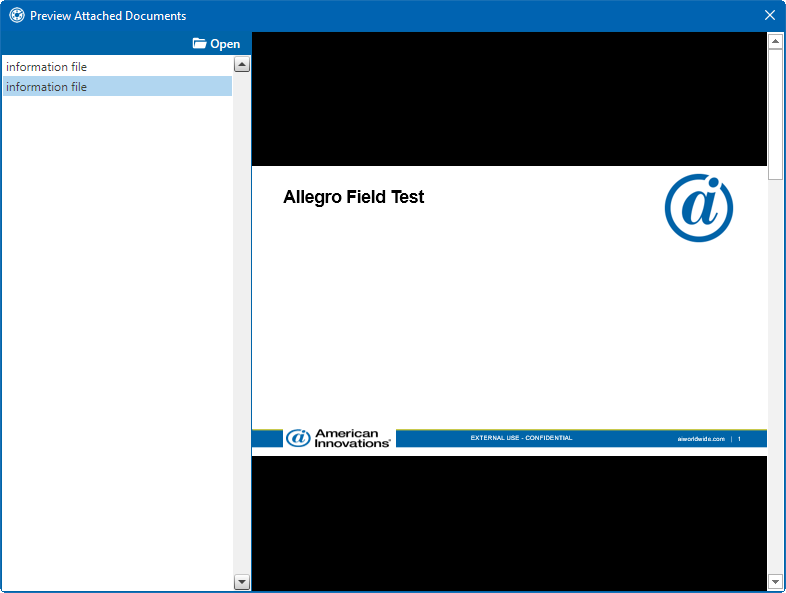
Task: Click the preview pane scroll up arrow
Action: 775,41
